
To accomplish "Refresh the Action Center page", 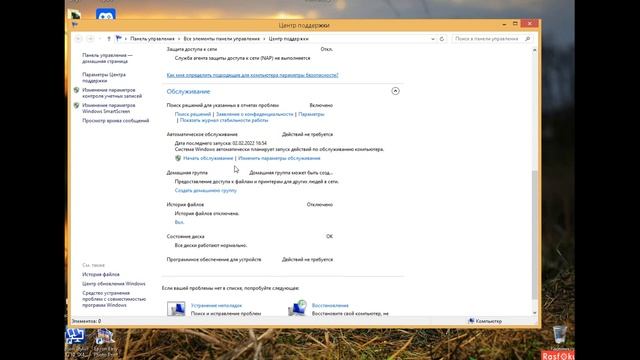I will click(442, 39).
